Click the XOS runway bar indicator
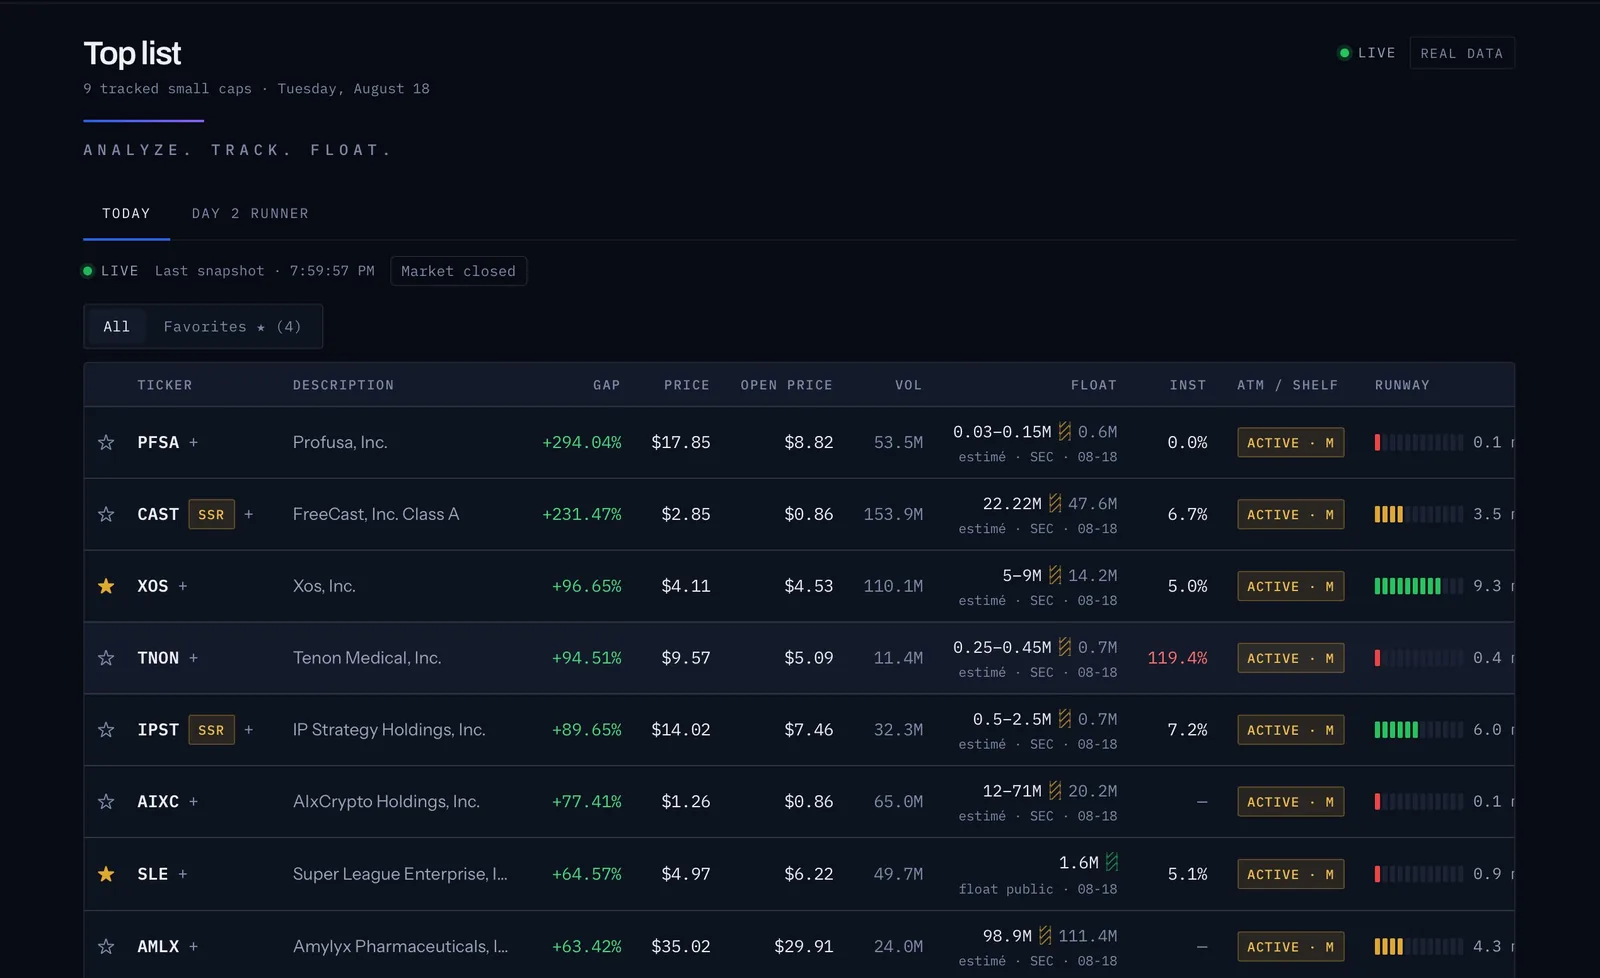This screenshot has width=1600, height=978. tap(1418, 586)
